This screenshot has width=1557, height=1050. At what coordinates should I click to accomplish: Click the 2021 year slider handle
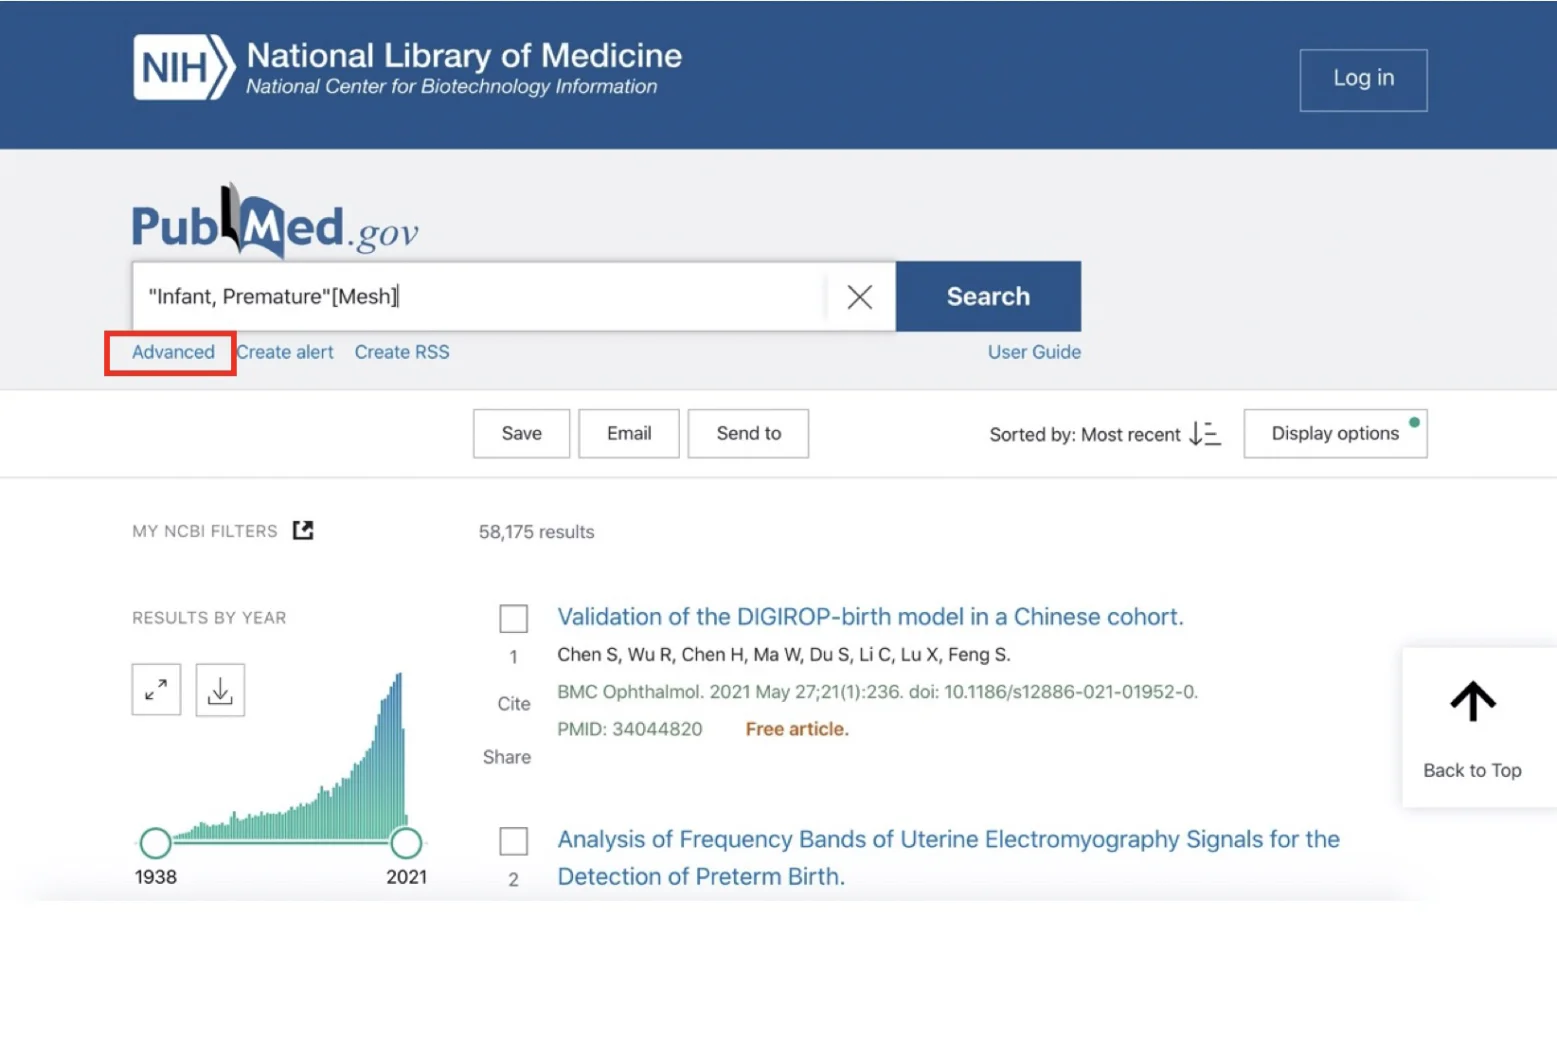(x=406, y=843)
